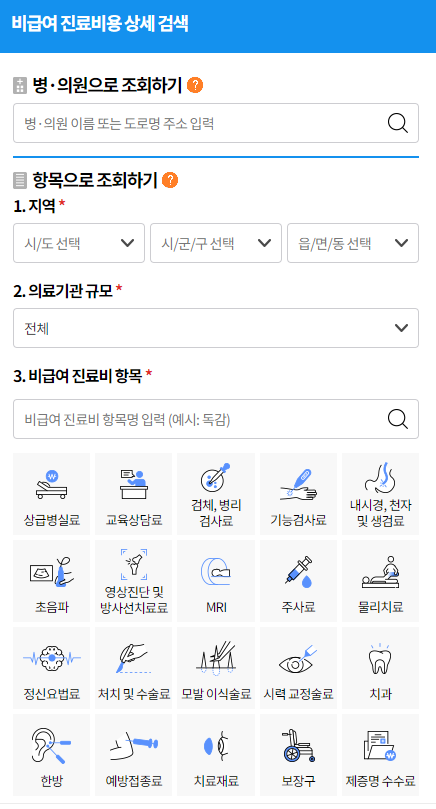Open the 시/도 선택 dropdown

coord(79,243)
